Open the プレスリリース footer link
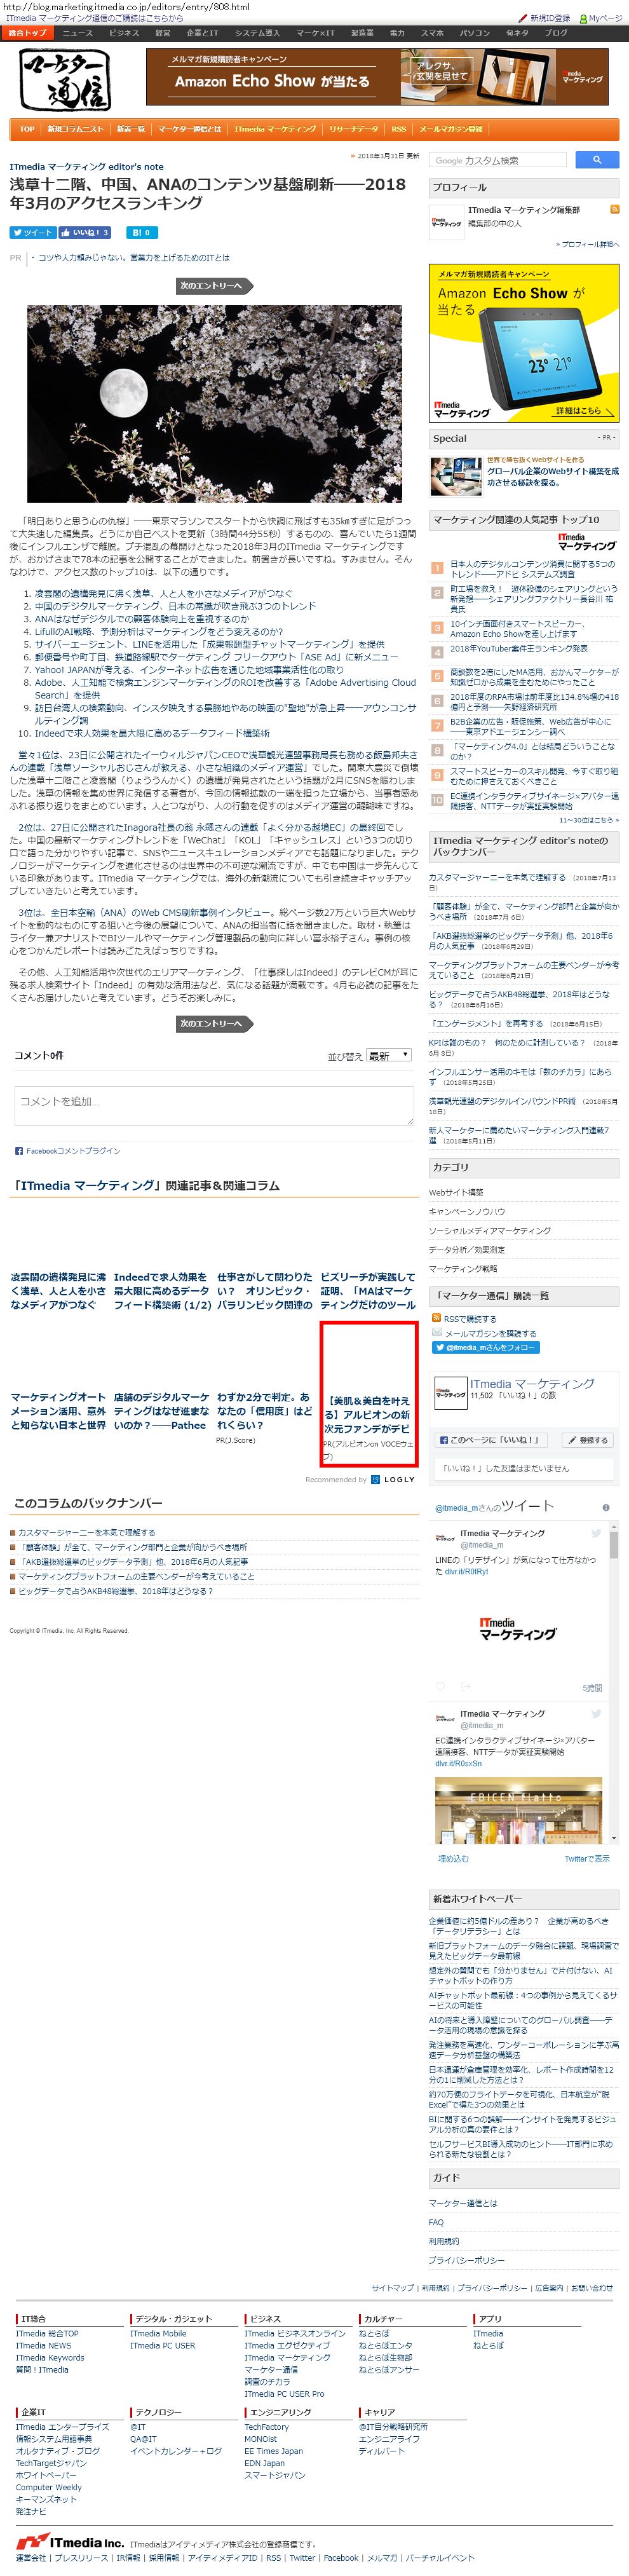This screenshot has height=2576, width=629. [82, 2557]
